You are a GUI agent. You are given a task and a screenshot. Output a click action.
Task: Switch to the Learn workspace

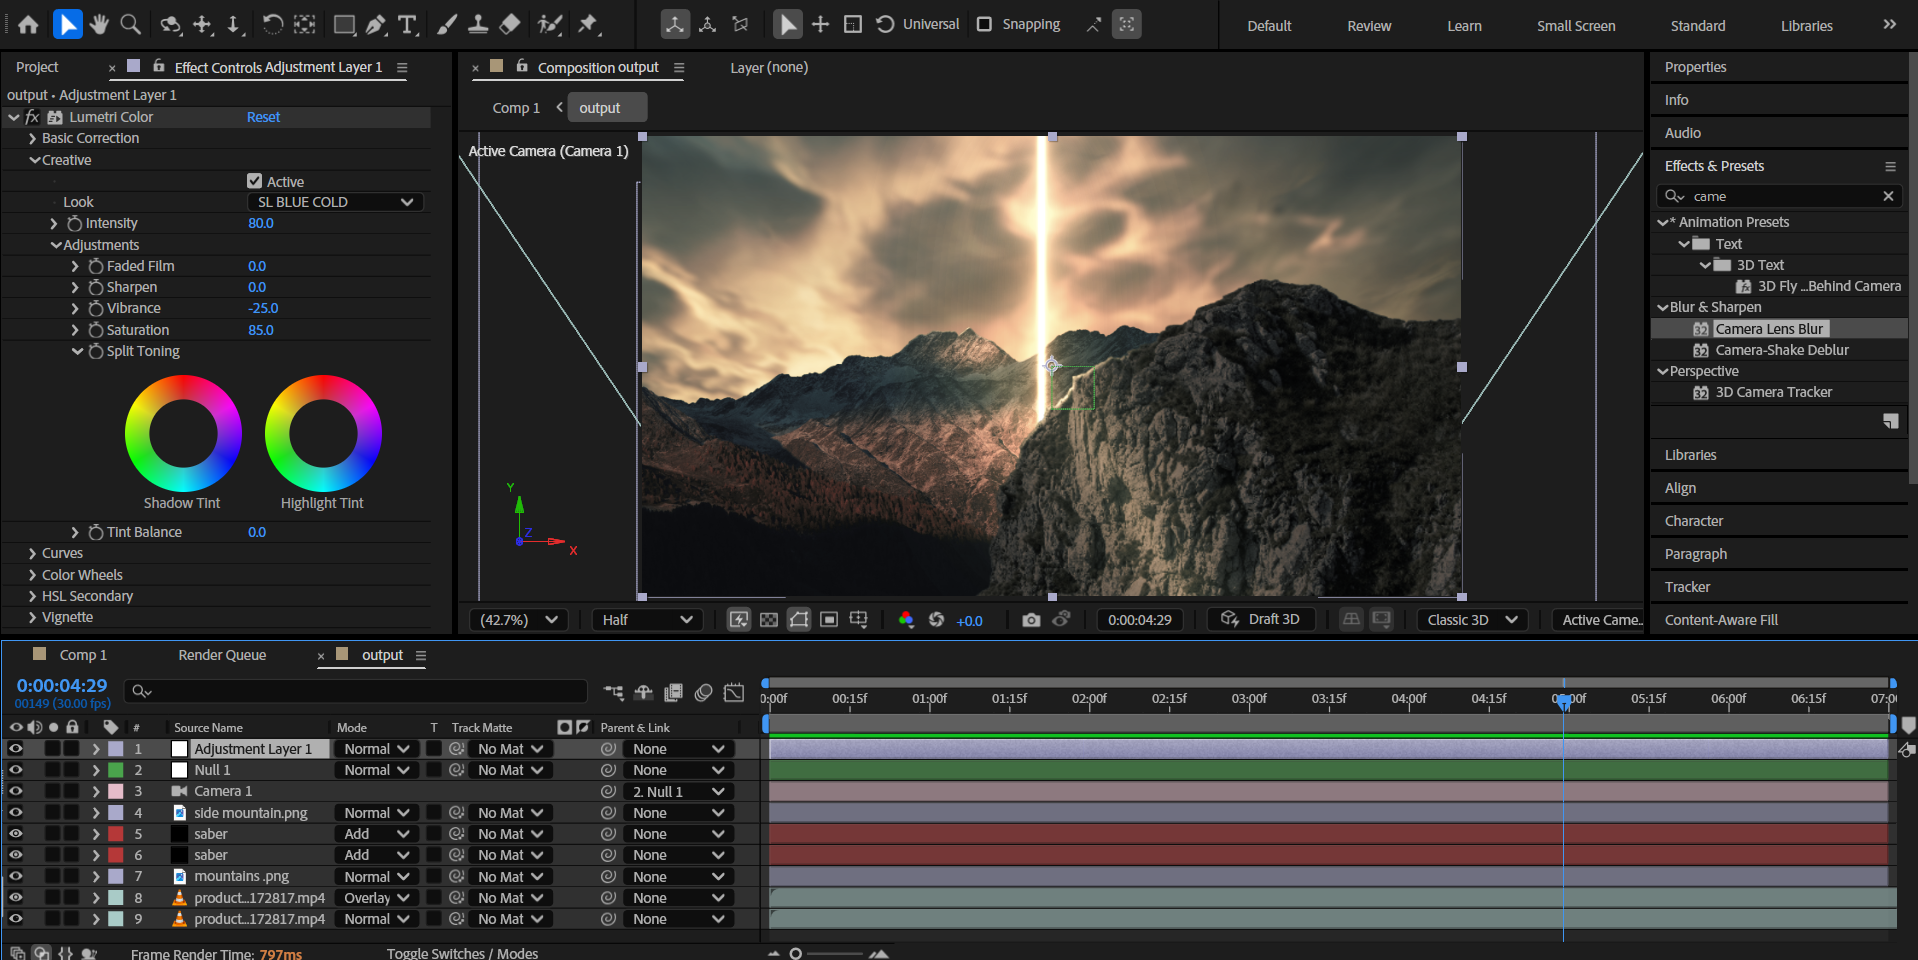pos(1464,26)
